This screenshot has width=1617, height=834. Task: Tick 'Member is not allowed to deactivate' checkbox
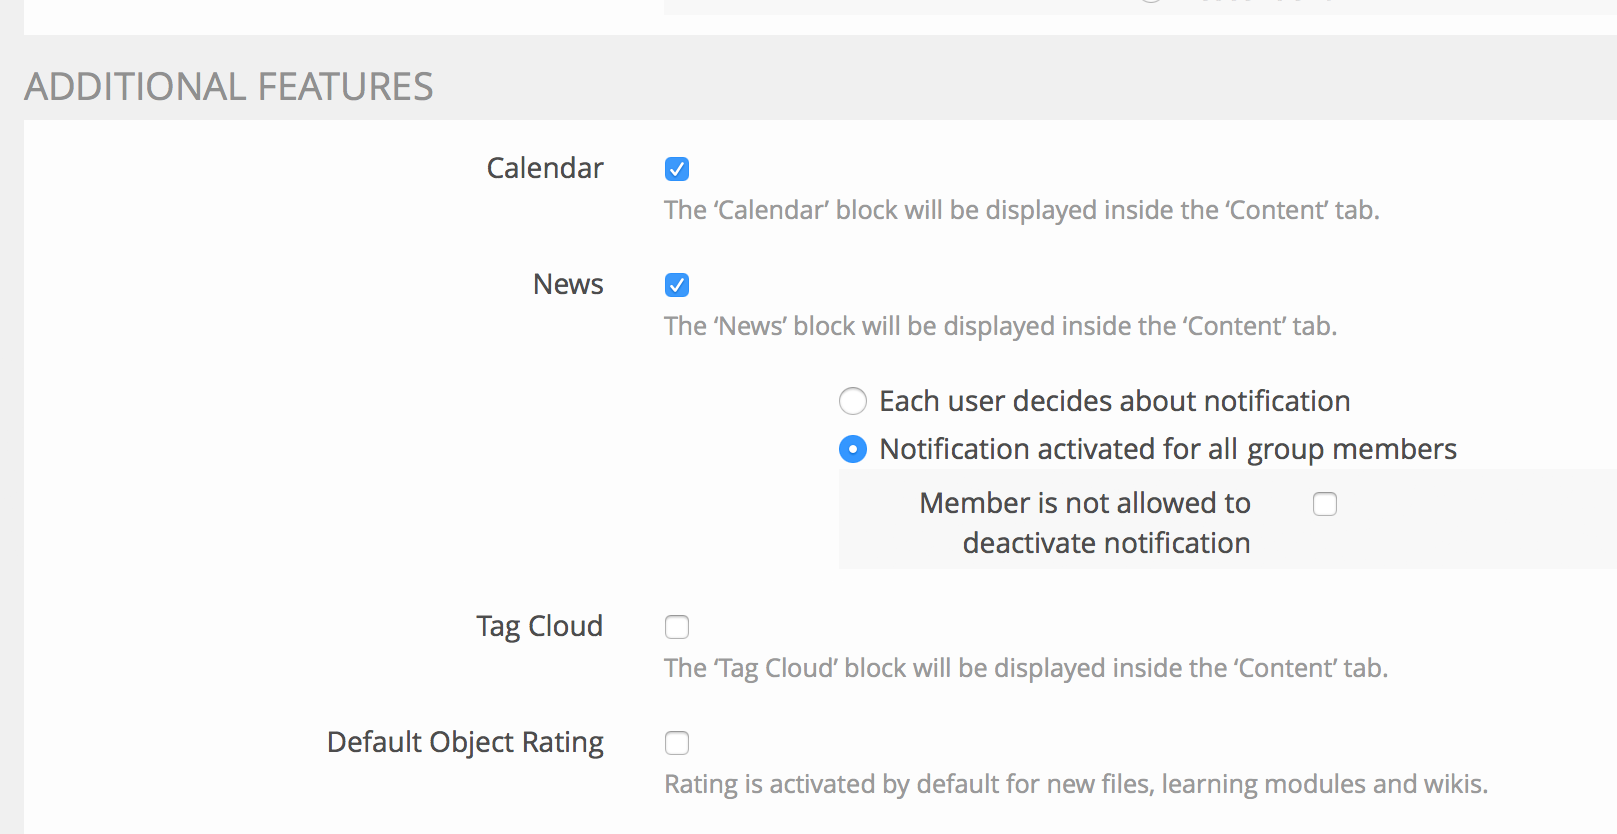tap(1325, 504)
